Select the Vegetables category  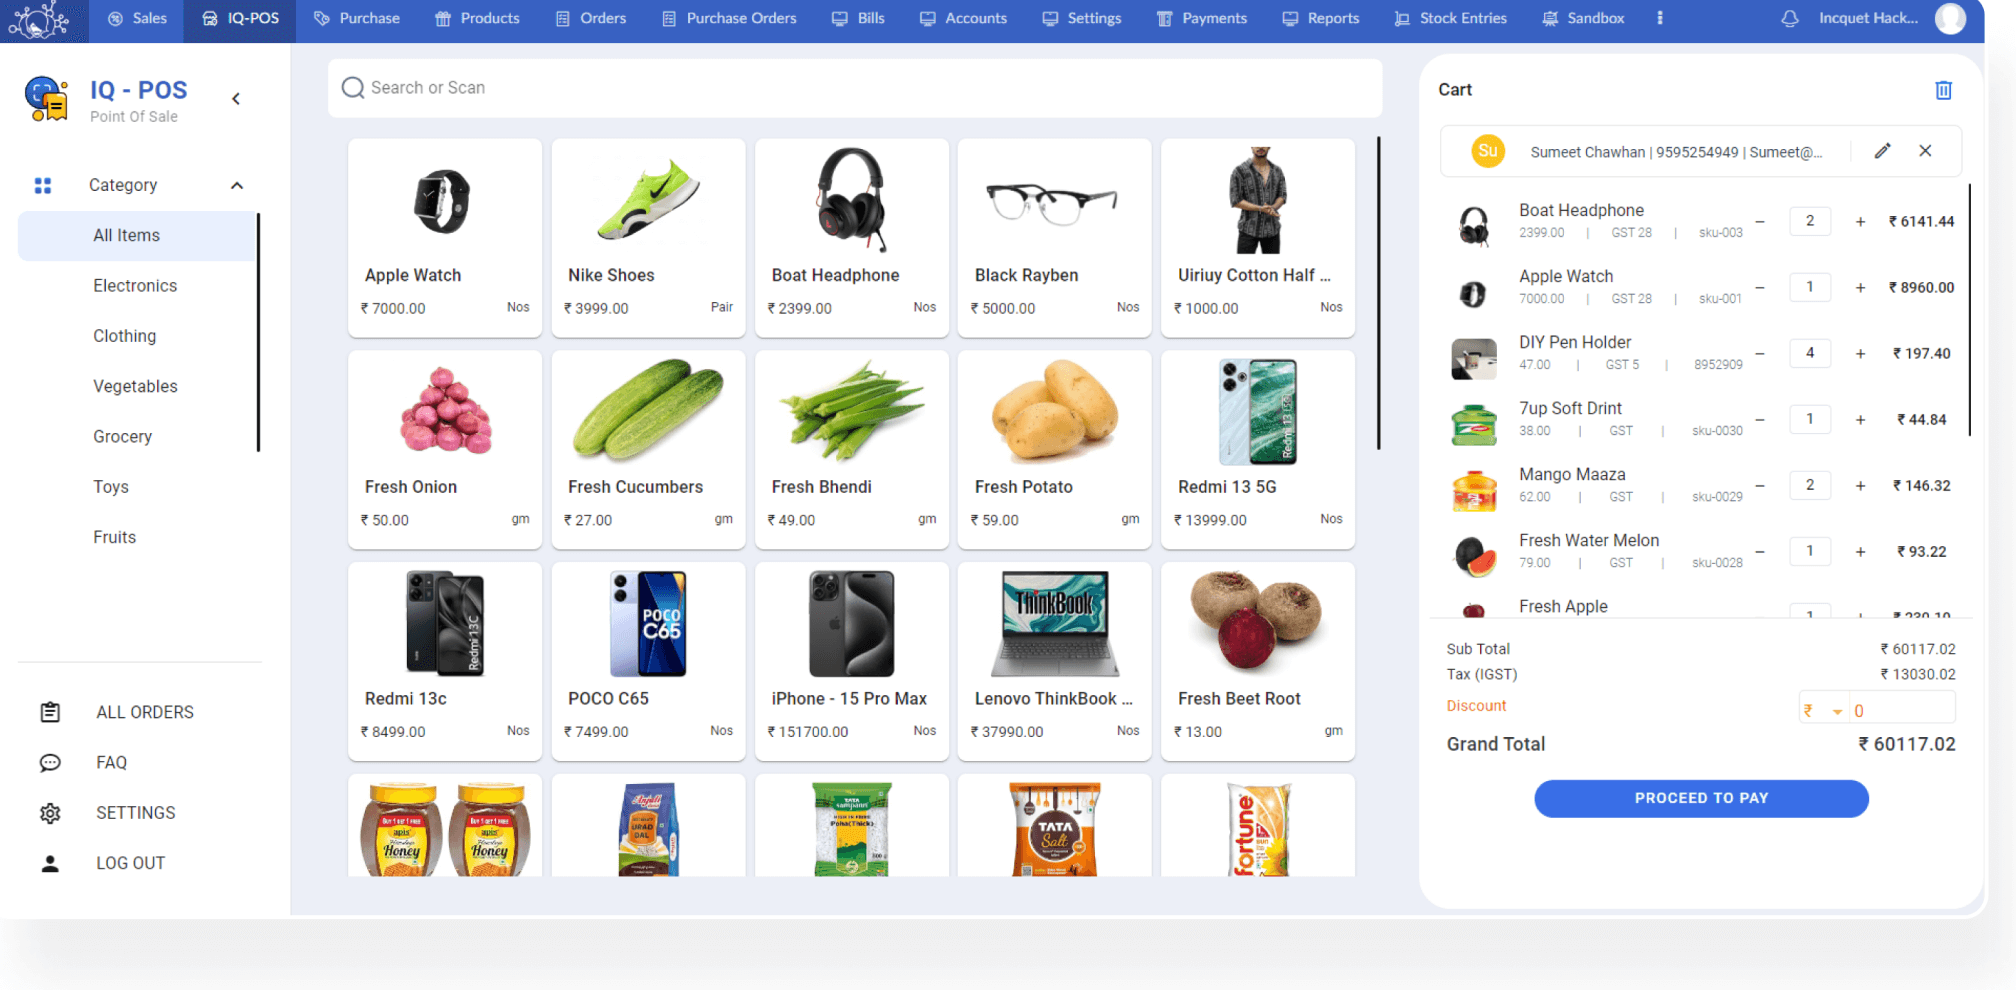135,386
